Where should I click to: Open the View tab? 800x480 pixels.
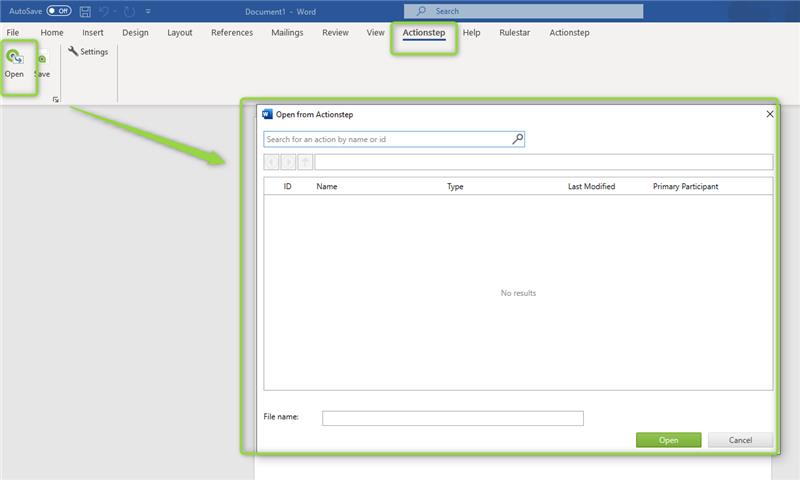[376, 33]
